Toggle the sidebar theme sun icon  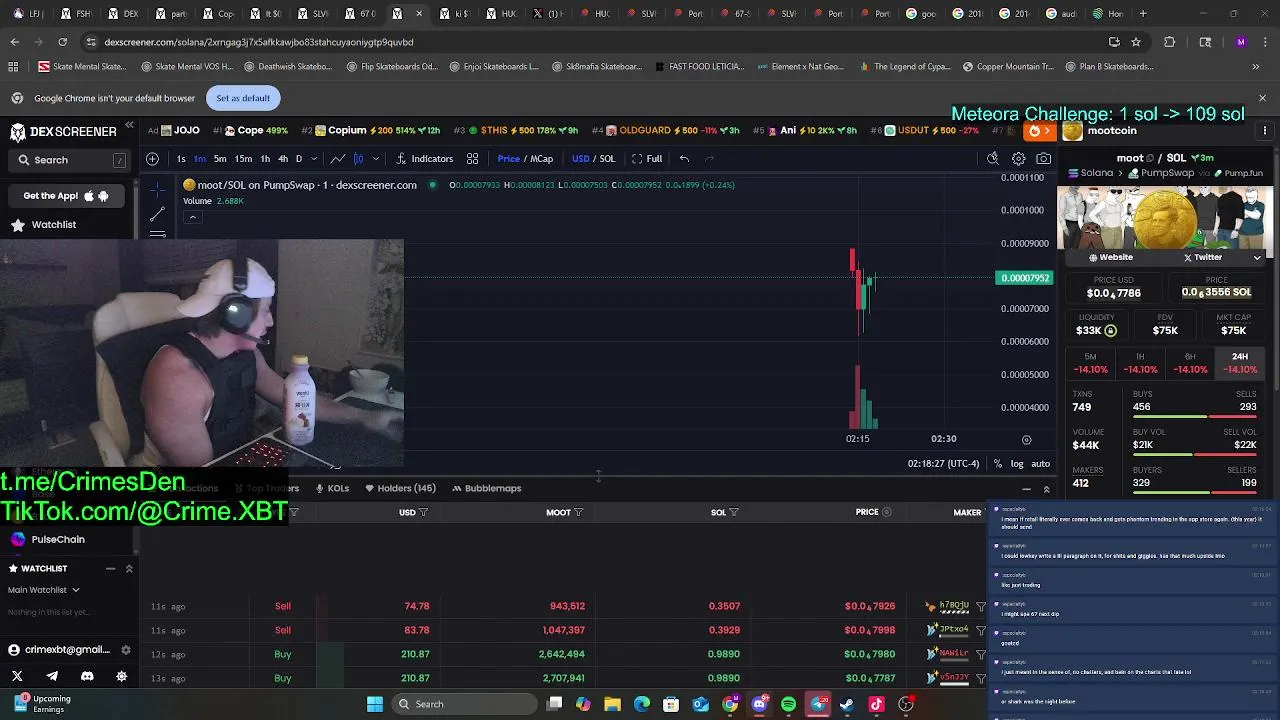point(122,676)
